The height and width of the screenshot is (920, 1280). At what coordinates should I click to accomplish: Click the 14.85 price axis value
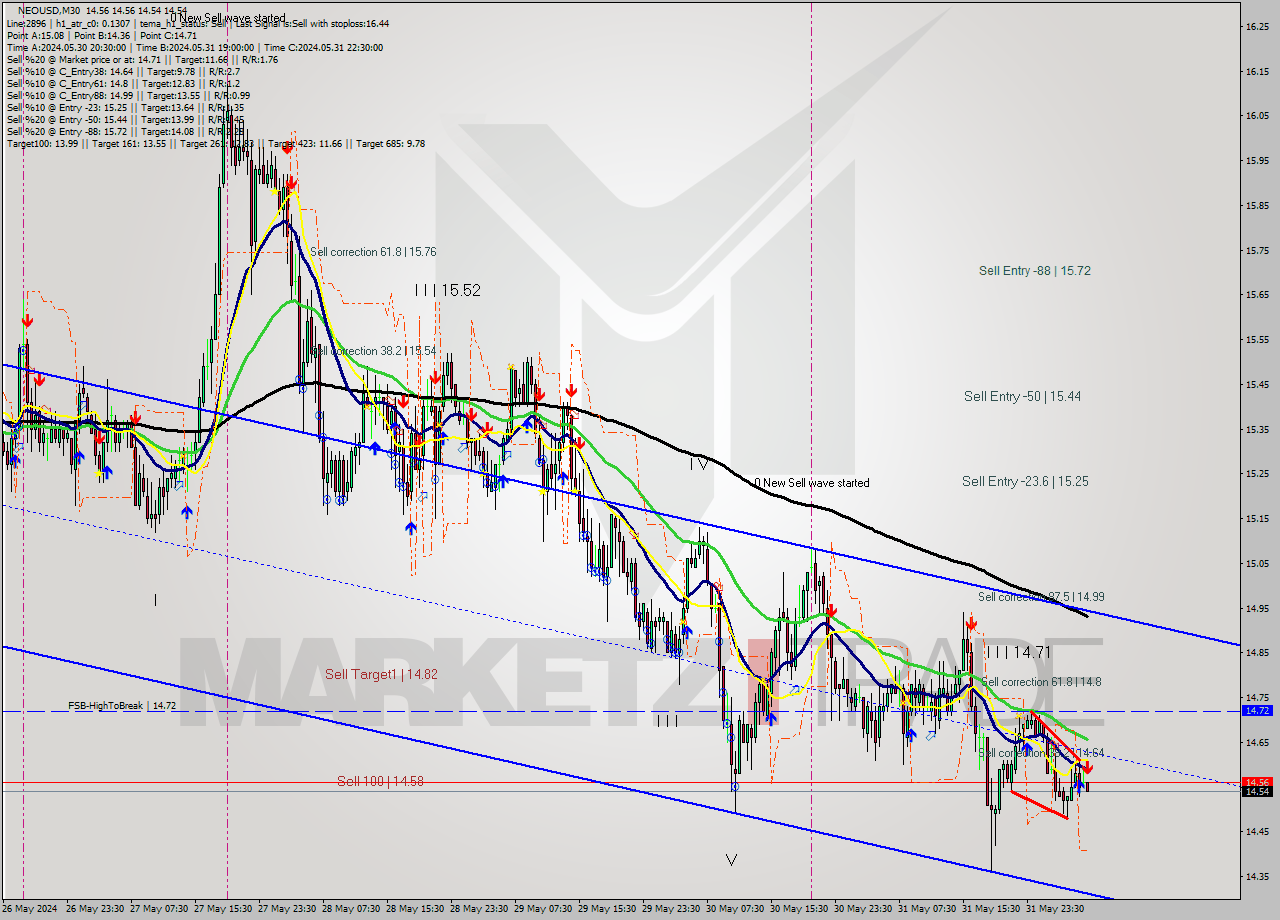pos(1258,653)
